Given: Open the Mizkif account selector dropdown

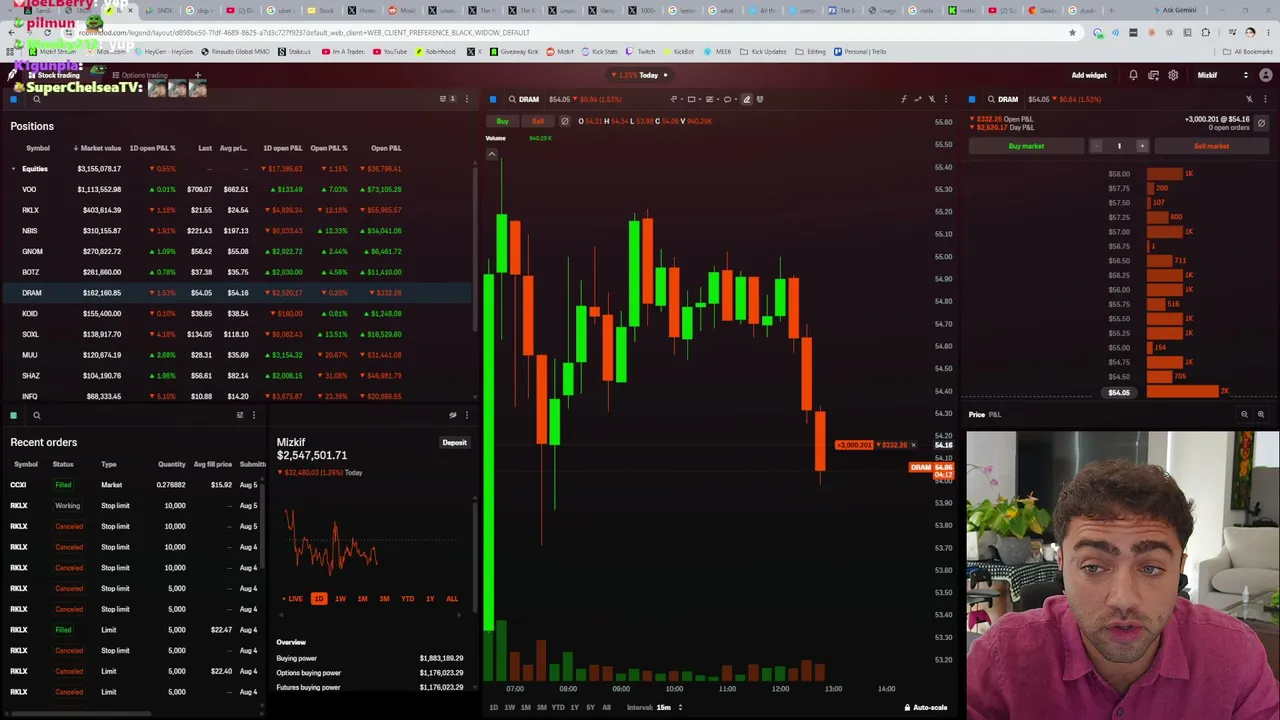Looking at the screenshot, I should 1221,75.
